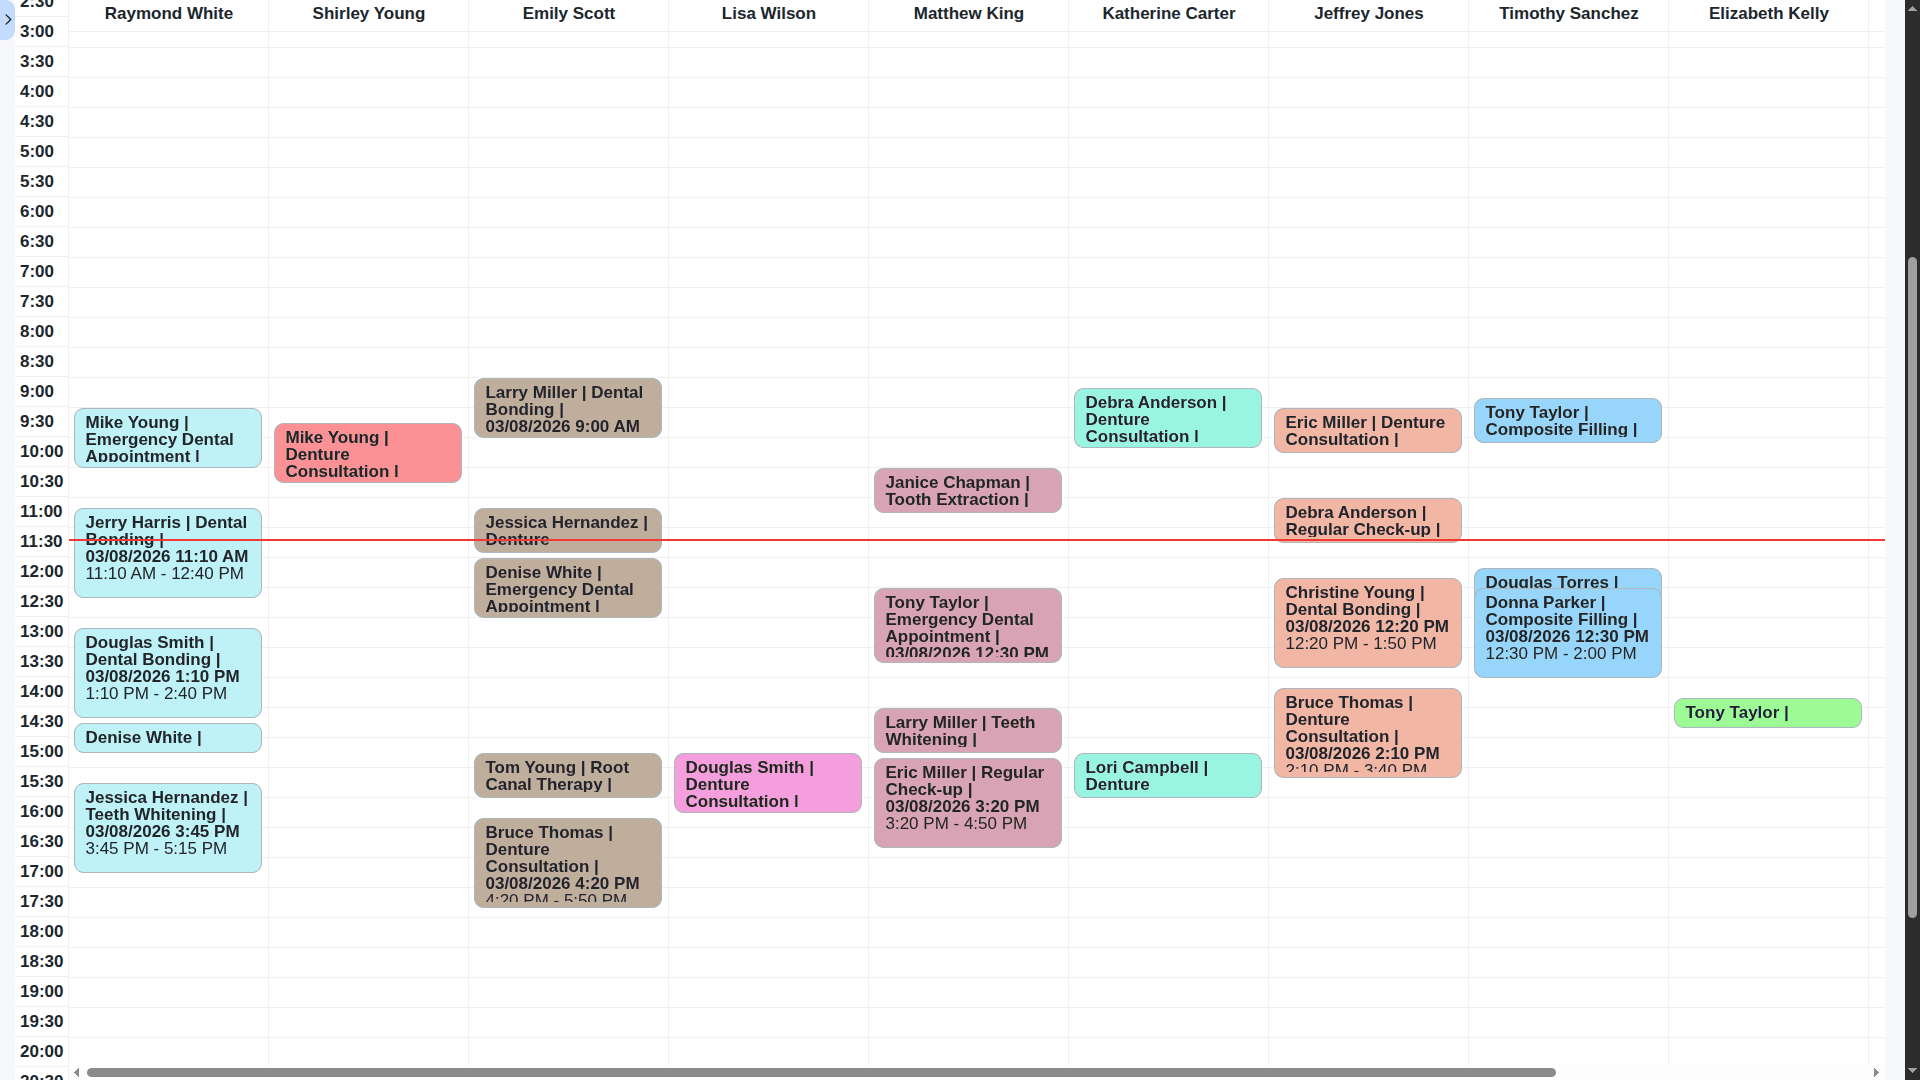
Task: Open Mike Young's Denture Consultation with Shirley Young
Action: pyautogui.click(x=367, y=453)
